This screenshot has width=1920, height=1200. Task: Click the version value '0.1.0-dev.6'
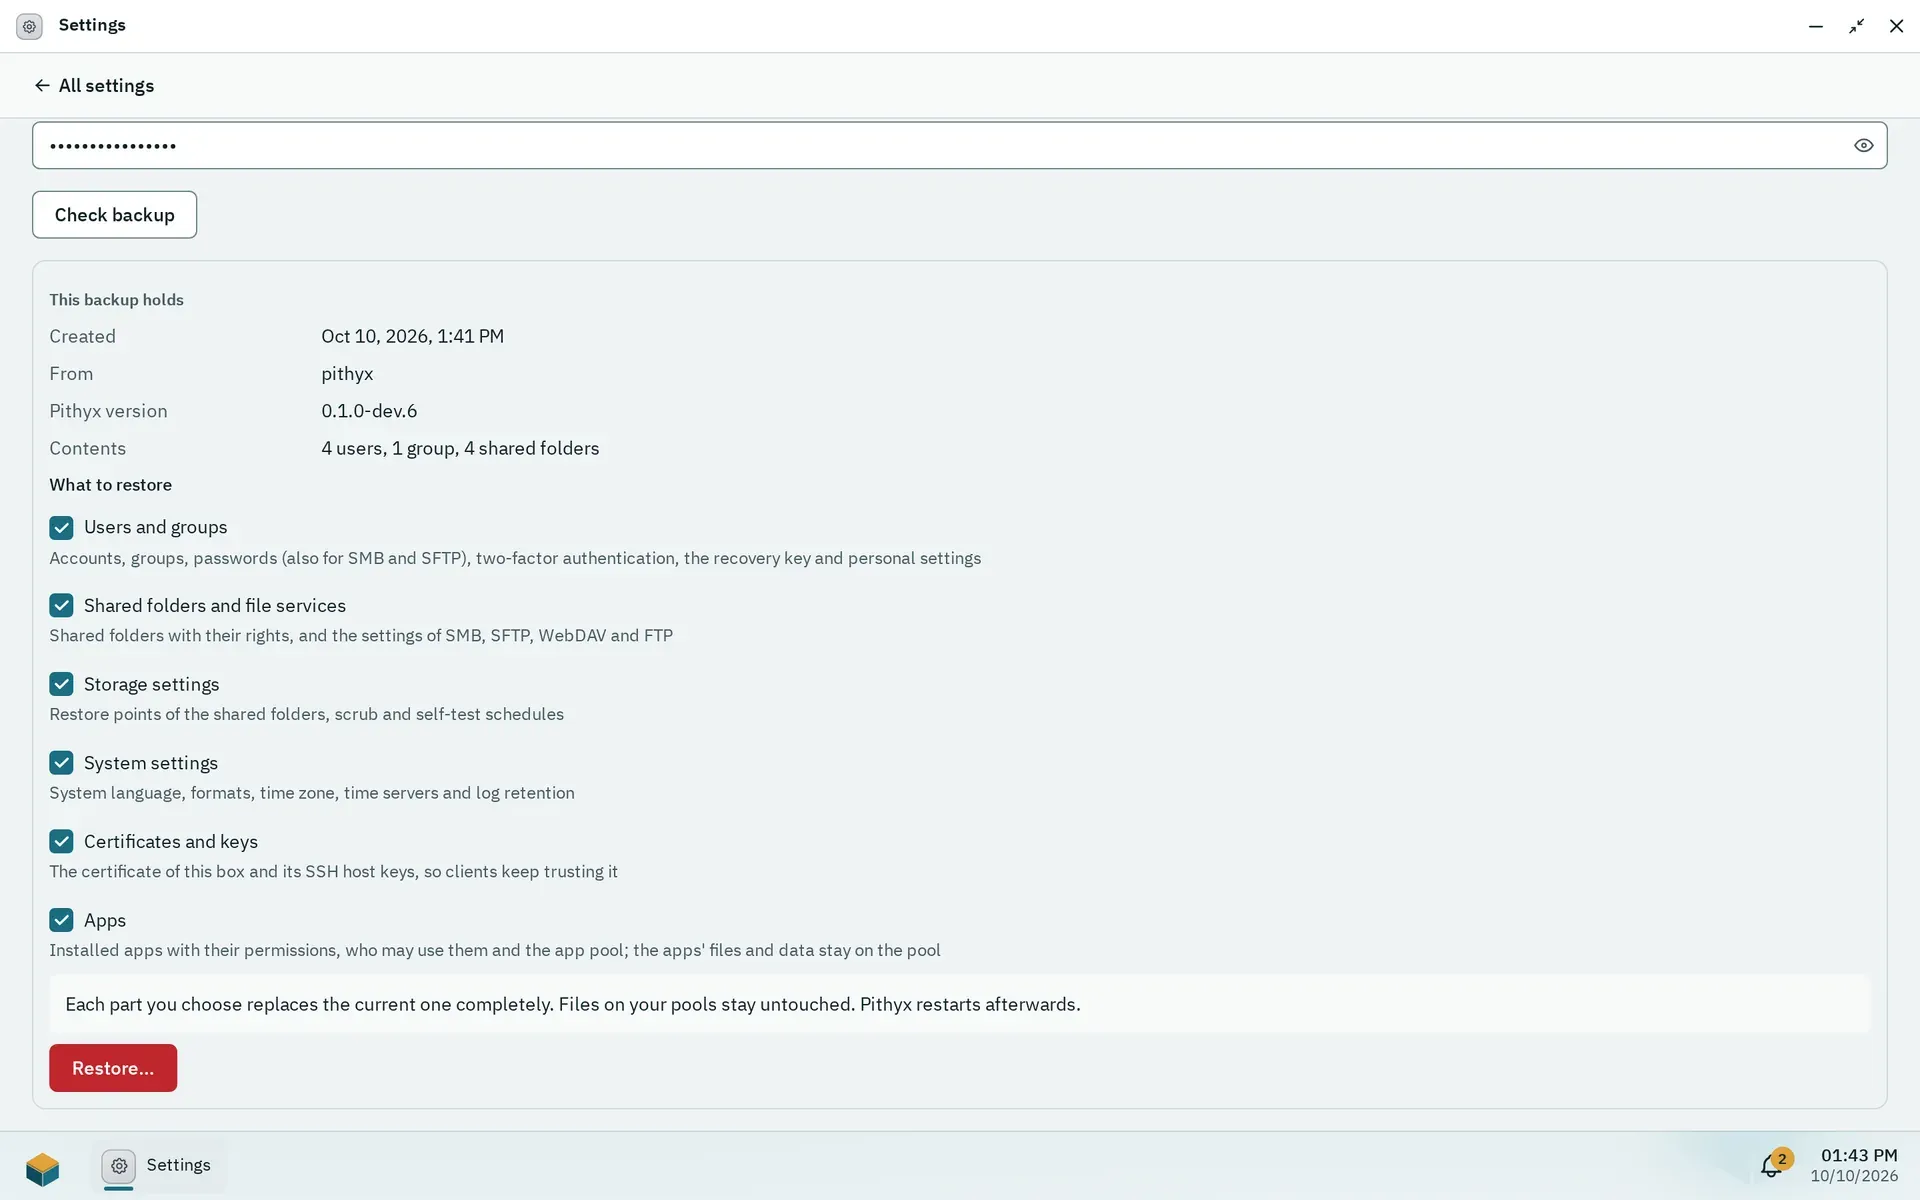point(369,411)
